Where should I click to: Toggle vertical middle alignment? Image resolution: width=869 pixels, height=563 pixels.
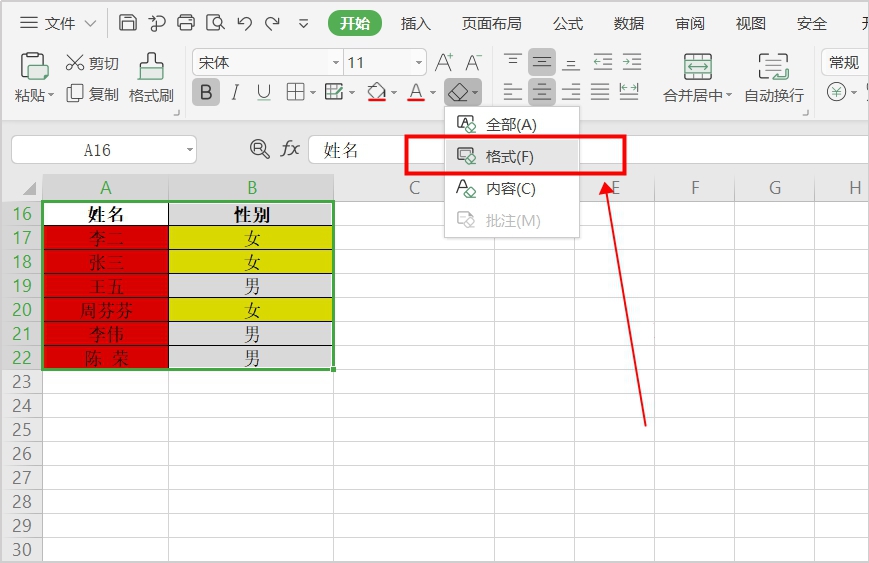tap(541, 62)
